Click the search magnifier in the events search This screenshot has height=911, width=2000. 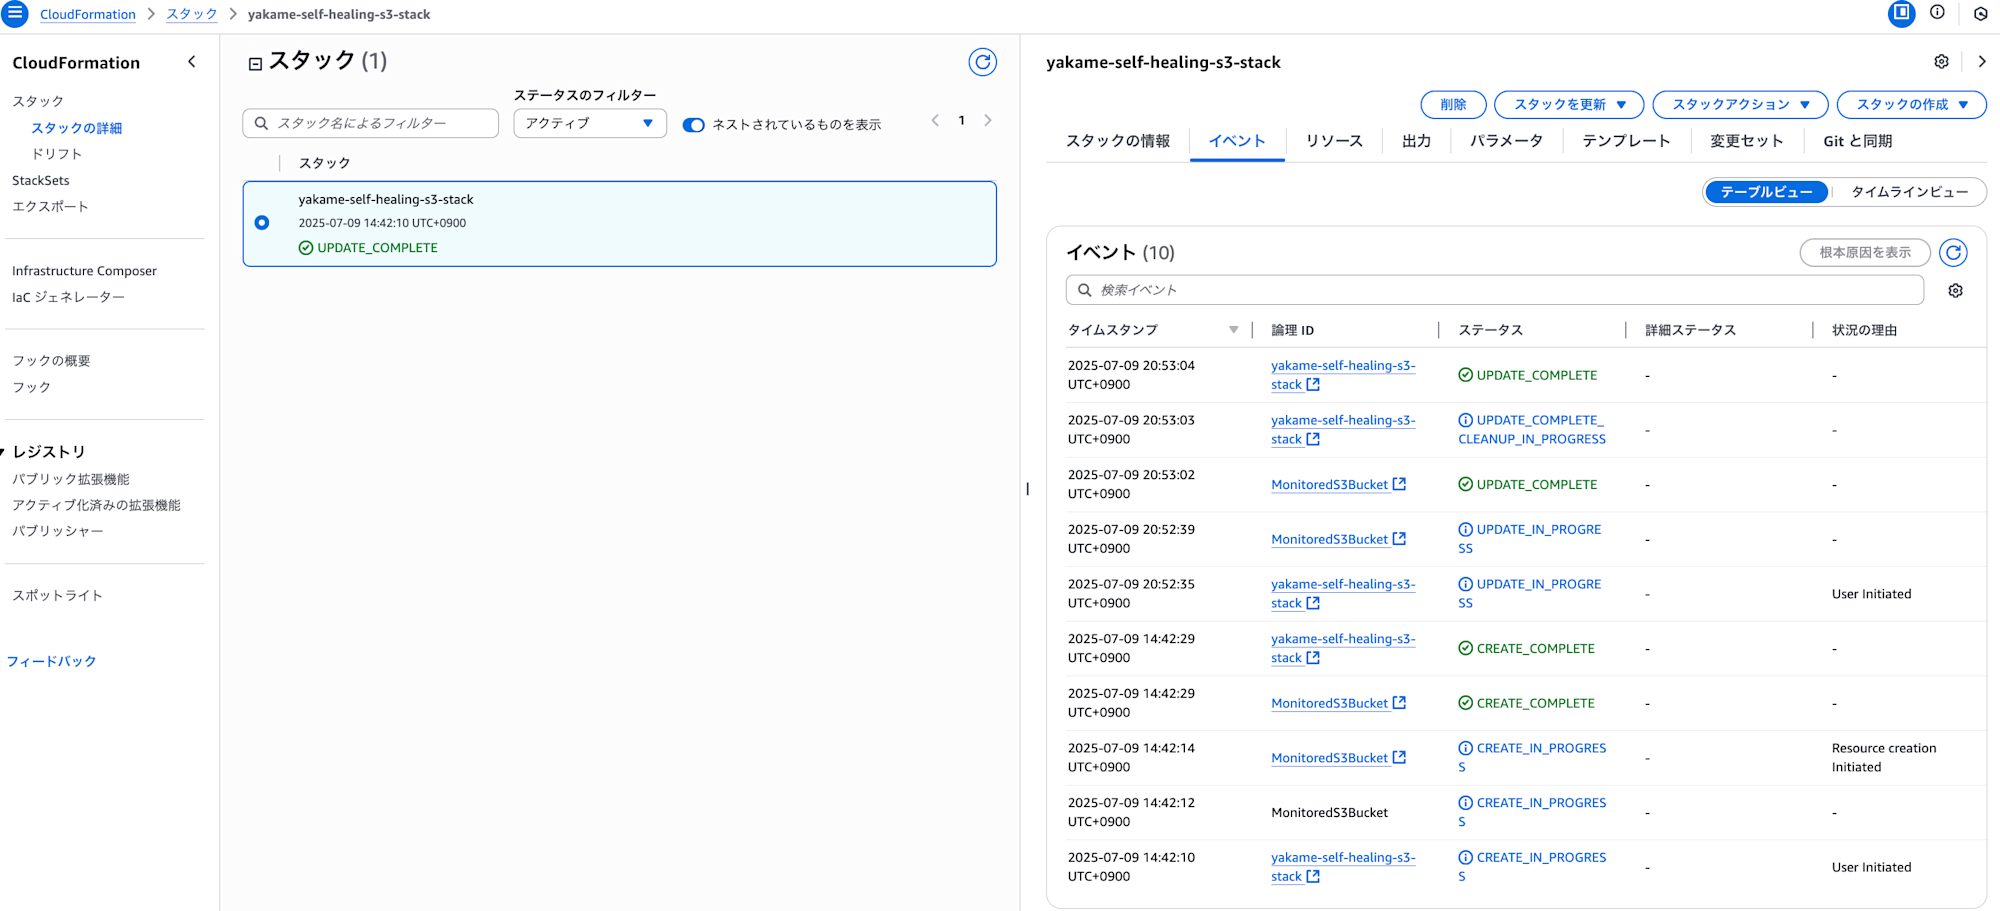pyautogui.click(x=1084, y=290)
